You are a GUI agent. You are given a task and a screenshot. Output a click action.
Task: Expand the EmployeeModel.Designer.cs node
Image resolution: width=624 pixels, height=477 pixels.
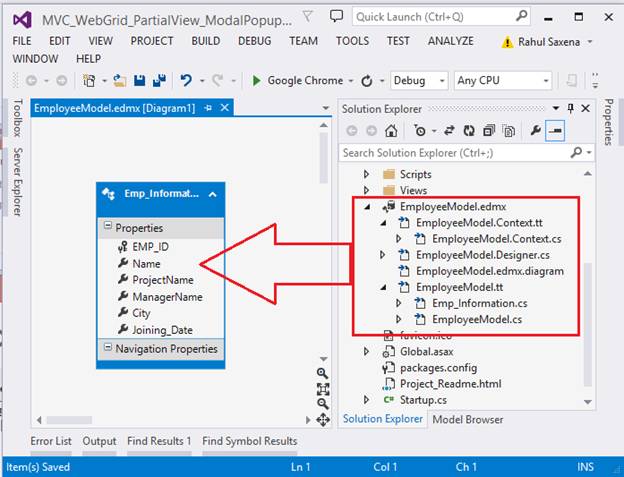[382, 255]
